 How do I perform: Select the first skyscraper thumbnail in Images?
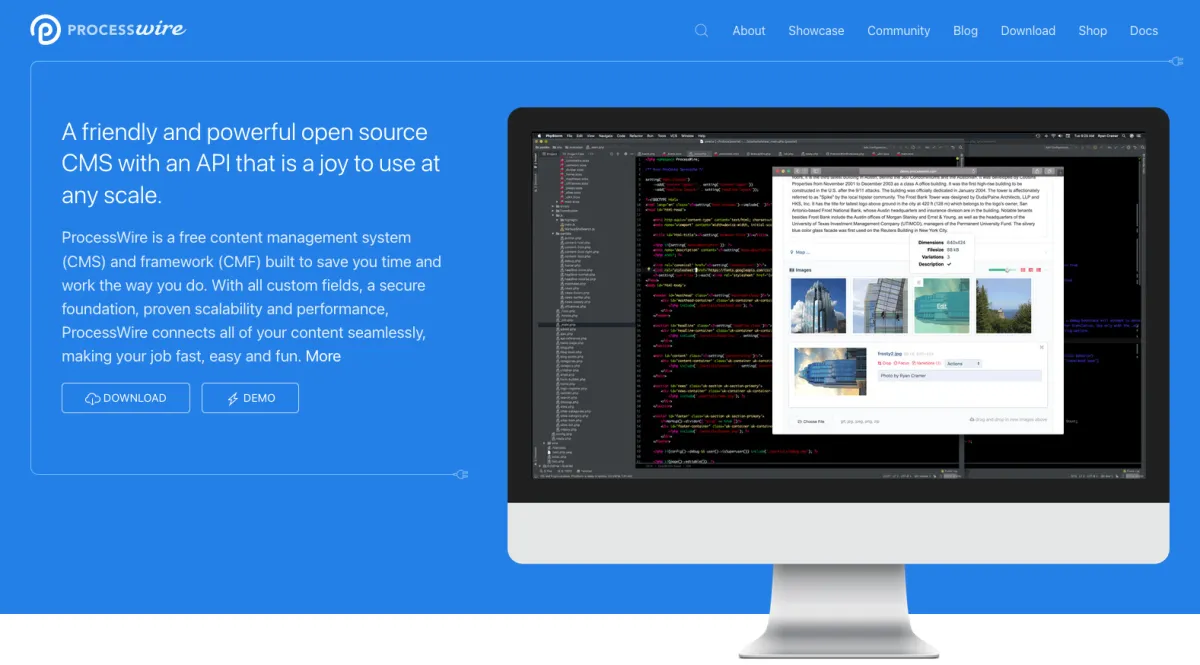[x=818, y=306]
